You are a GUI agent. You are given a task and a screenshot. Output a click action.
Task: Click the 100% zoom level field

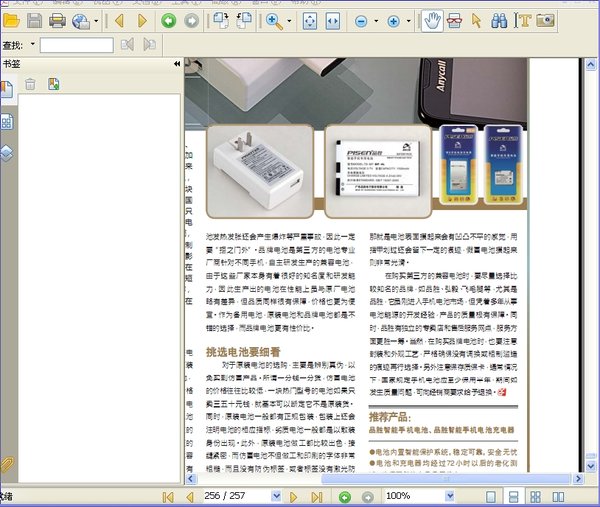click(x=415, y=496)
